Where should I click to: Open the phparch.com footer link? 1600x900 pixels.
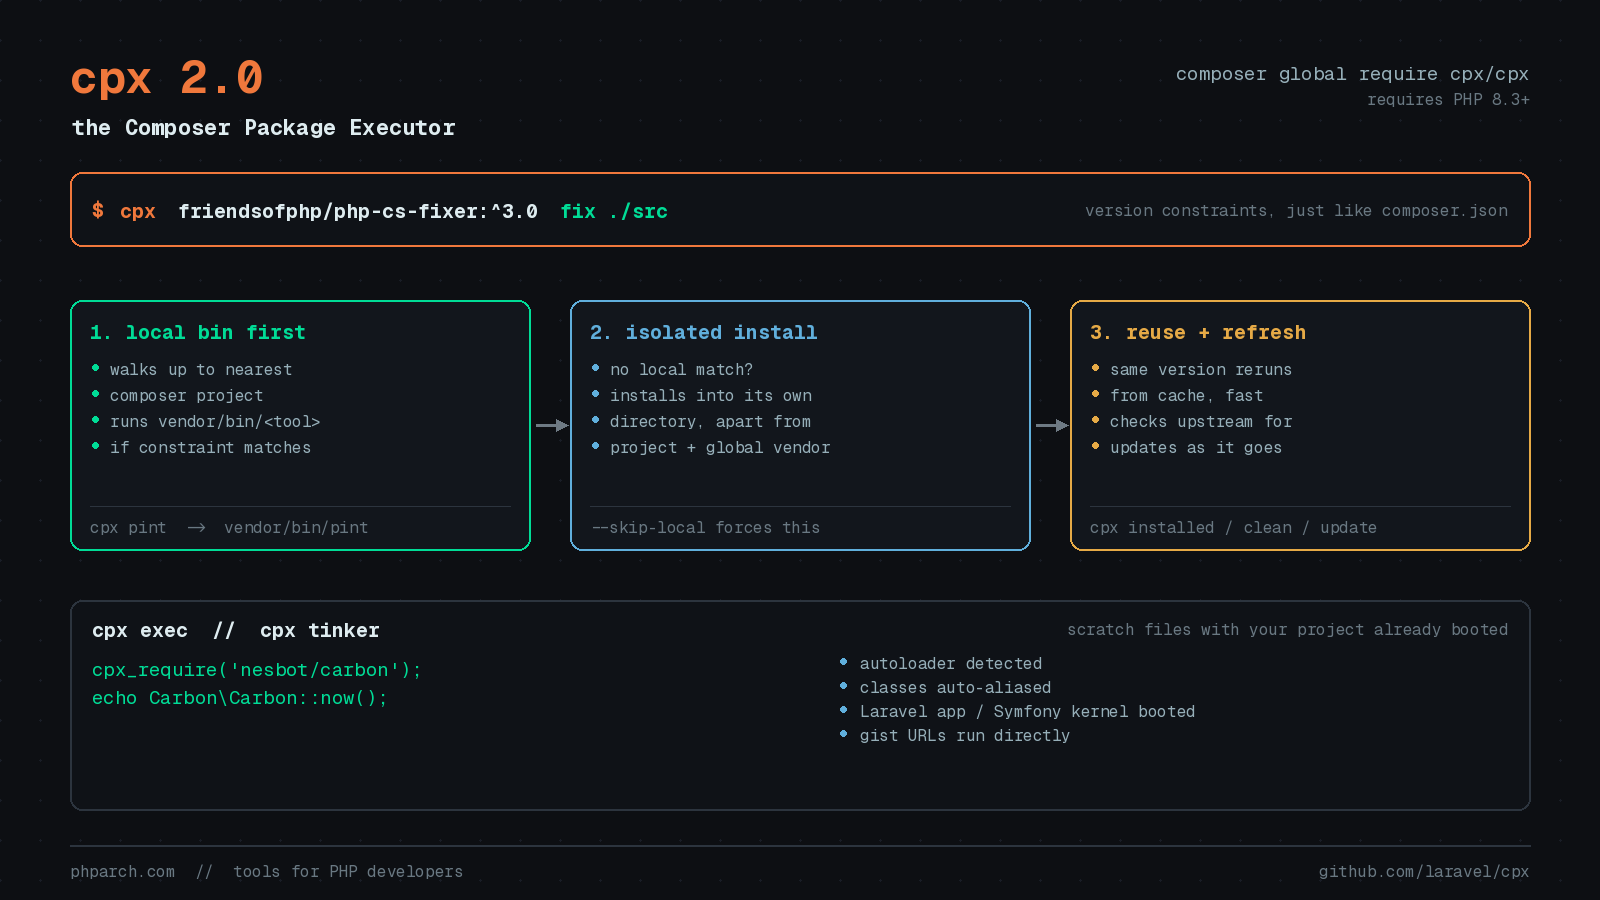123,872
